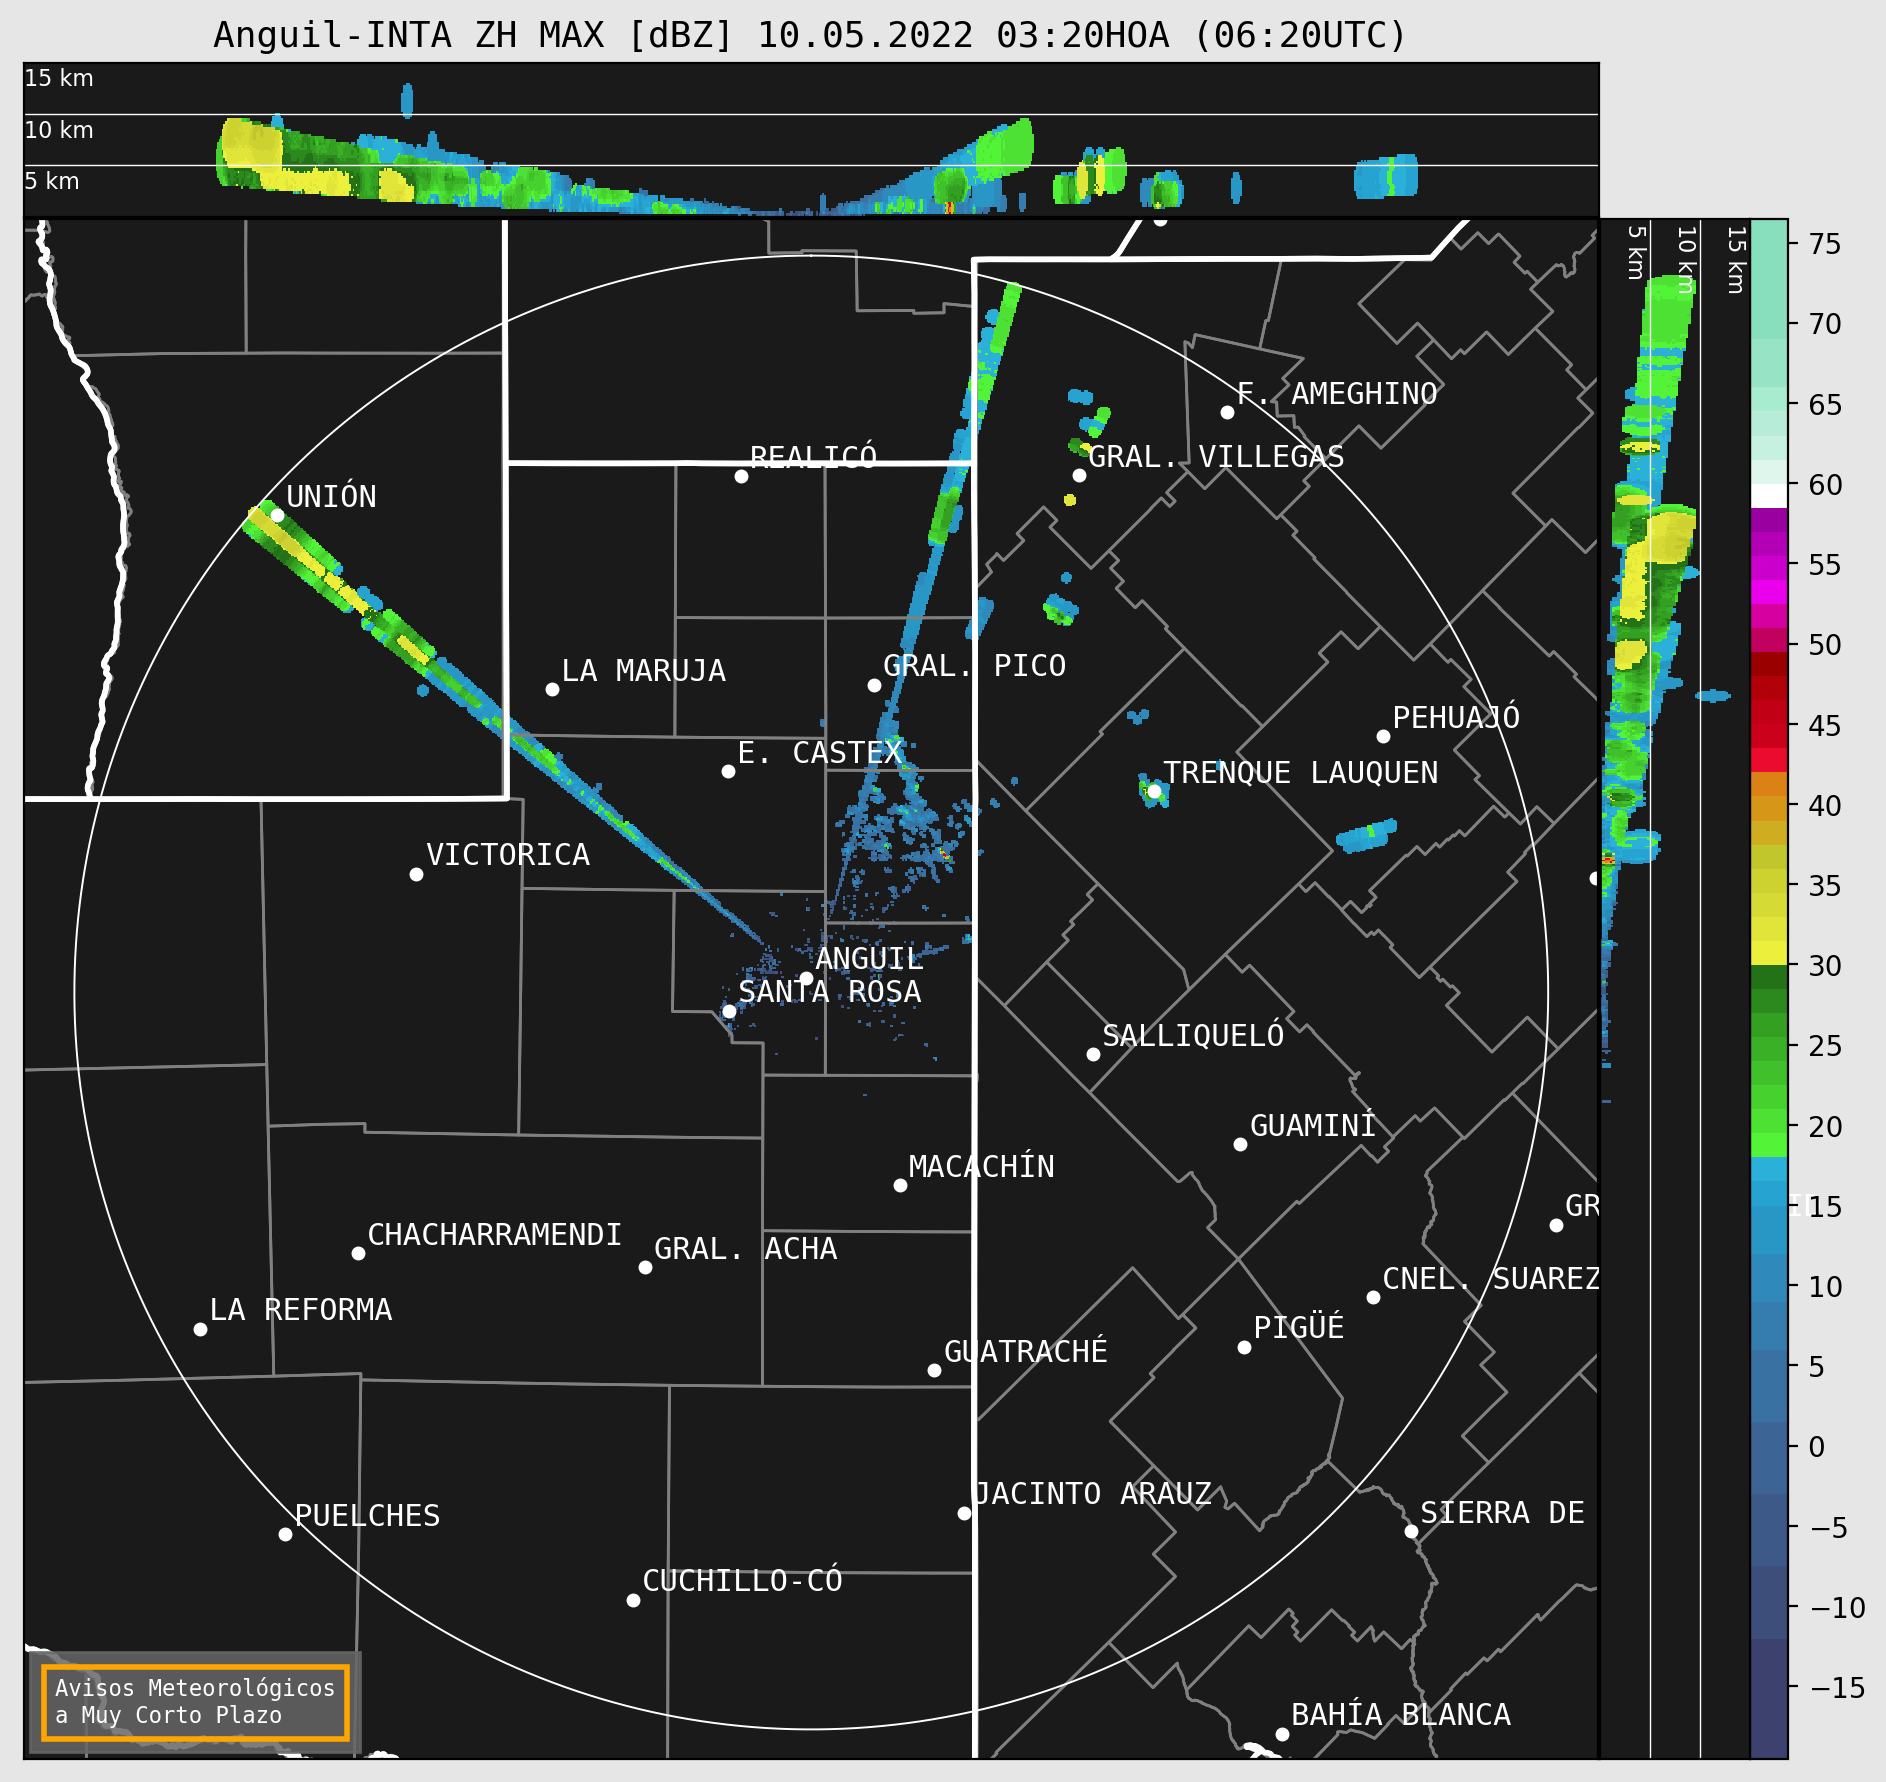
Task: Click the PIGÜÉ label
Action: (1299, 1328)
